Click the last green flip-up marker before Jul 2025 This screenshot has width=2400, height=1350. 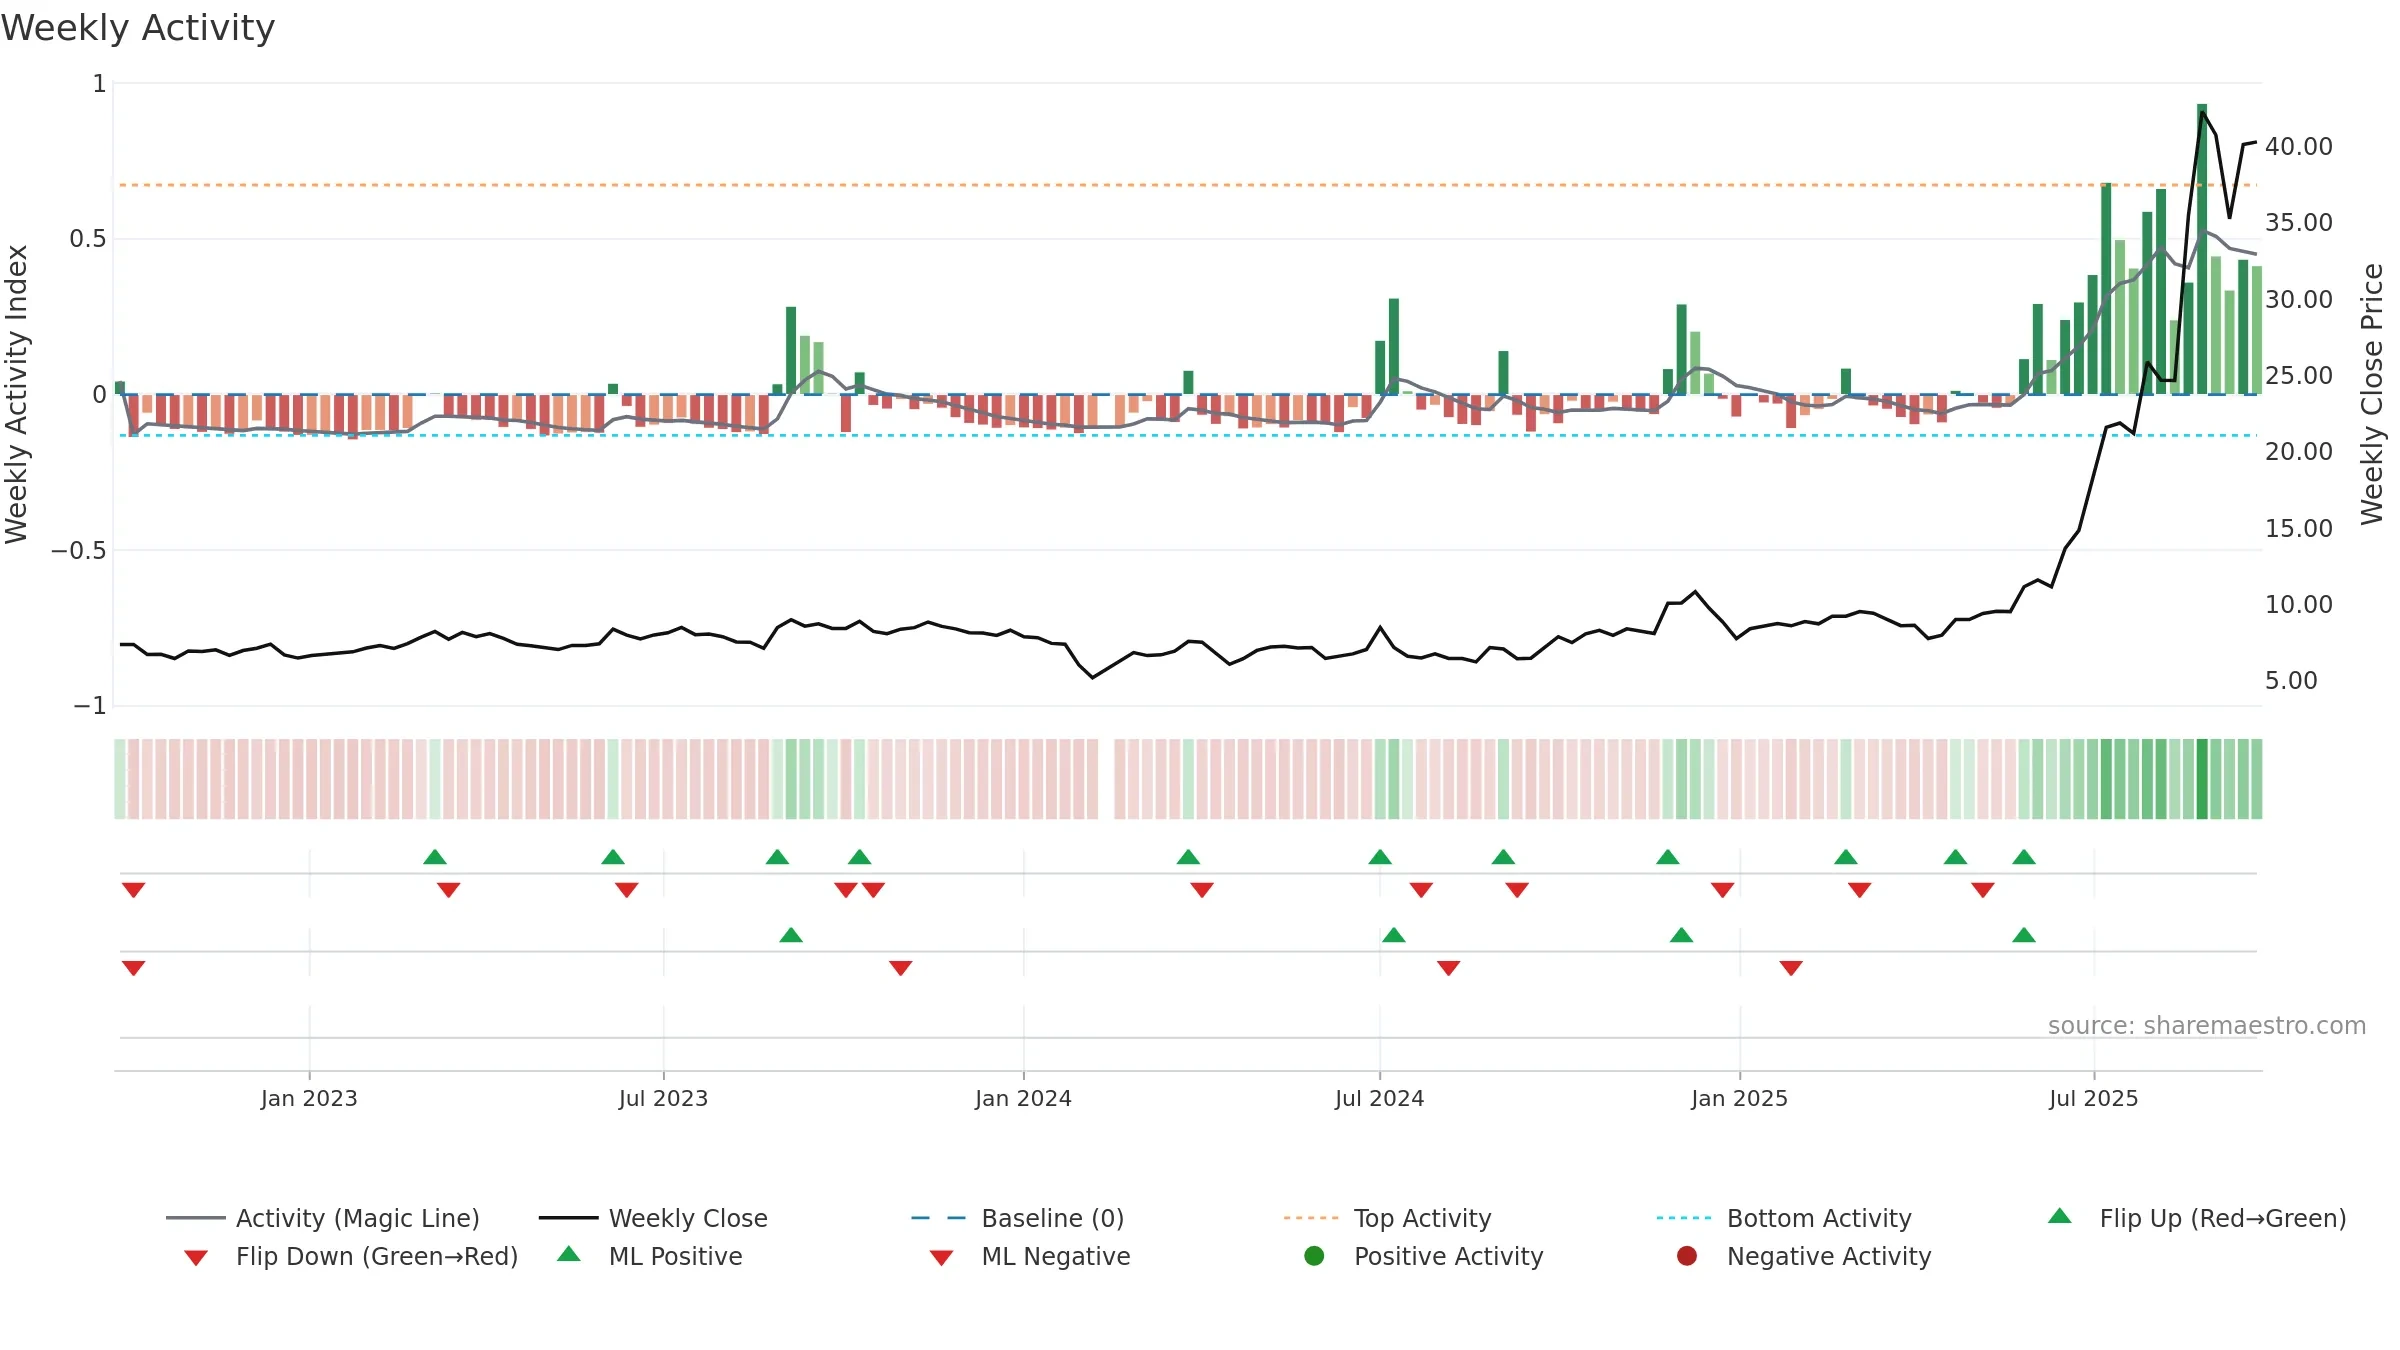(2024, 857)
